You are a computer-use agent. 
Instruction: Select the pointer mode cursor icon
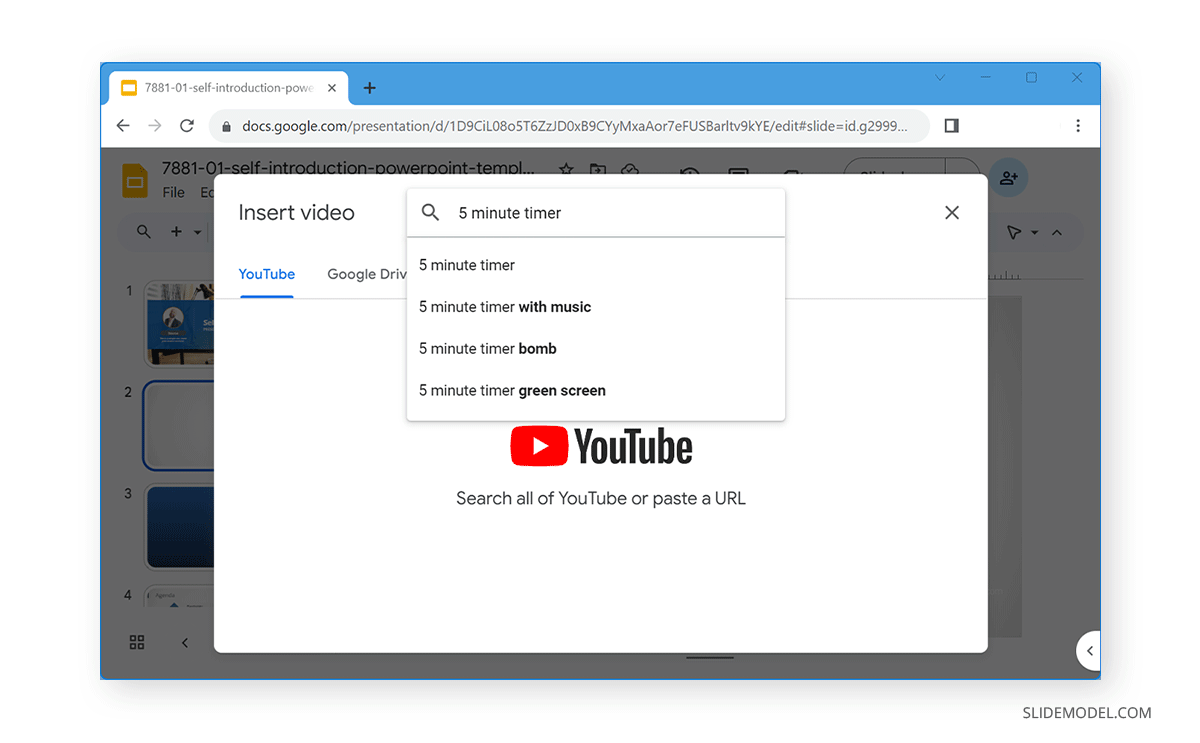click(1013, 232)
